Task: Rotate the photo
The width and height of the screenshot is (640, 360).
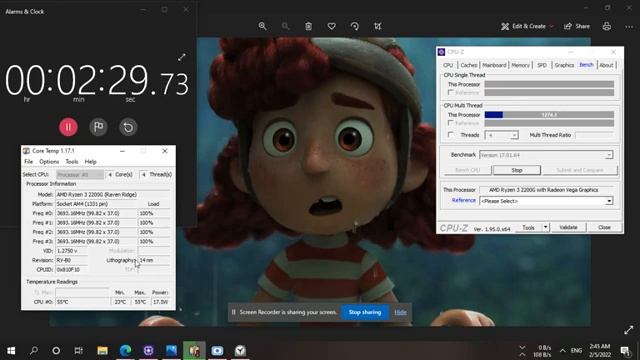Action: (x=355, y=26)
